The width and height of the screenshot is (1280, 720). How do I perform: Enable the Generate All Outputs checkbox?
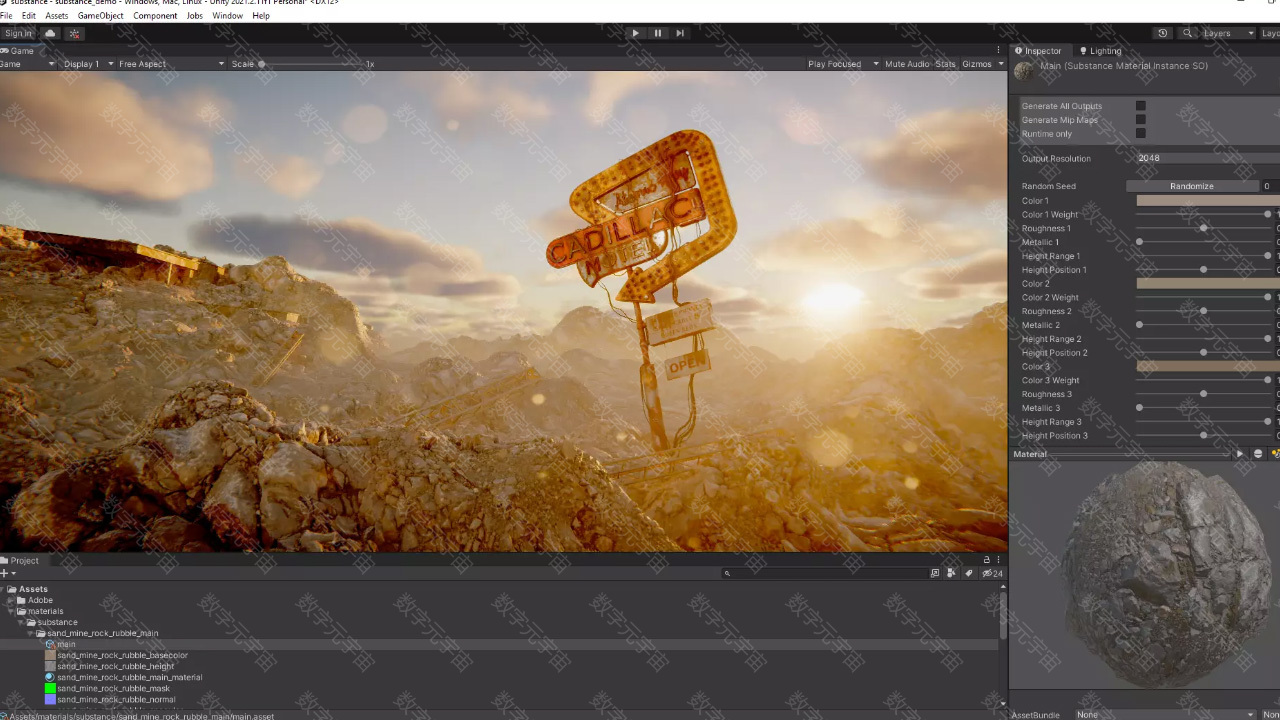pos(1140,106)
